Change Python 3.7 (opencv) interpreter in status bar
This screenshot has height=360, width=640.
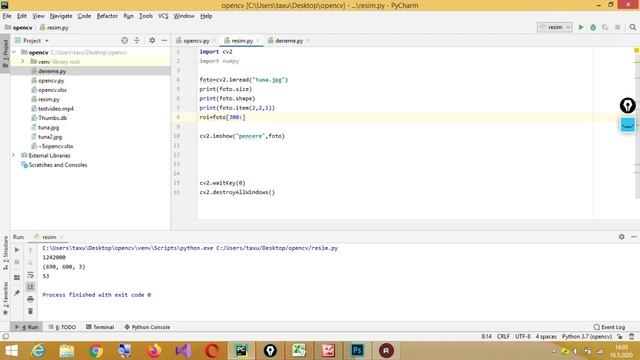pos(587,337)
